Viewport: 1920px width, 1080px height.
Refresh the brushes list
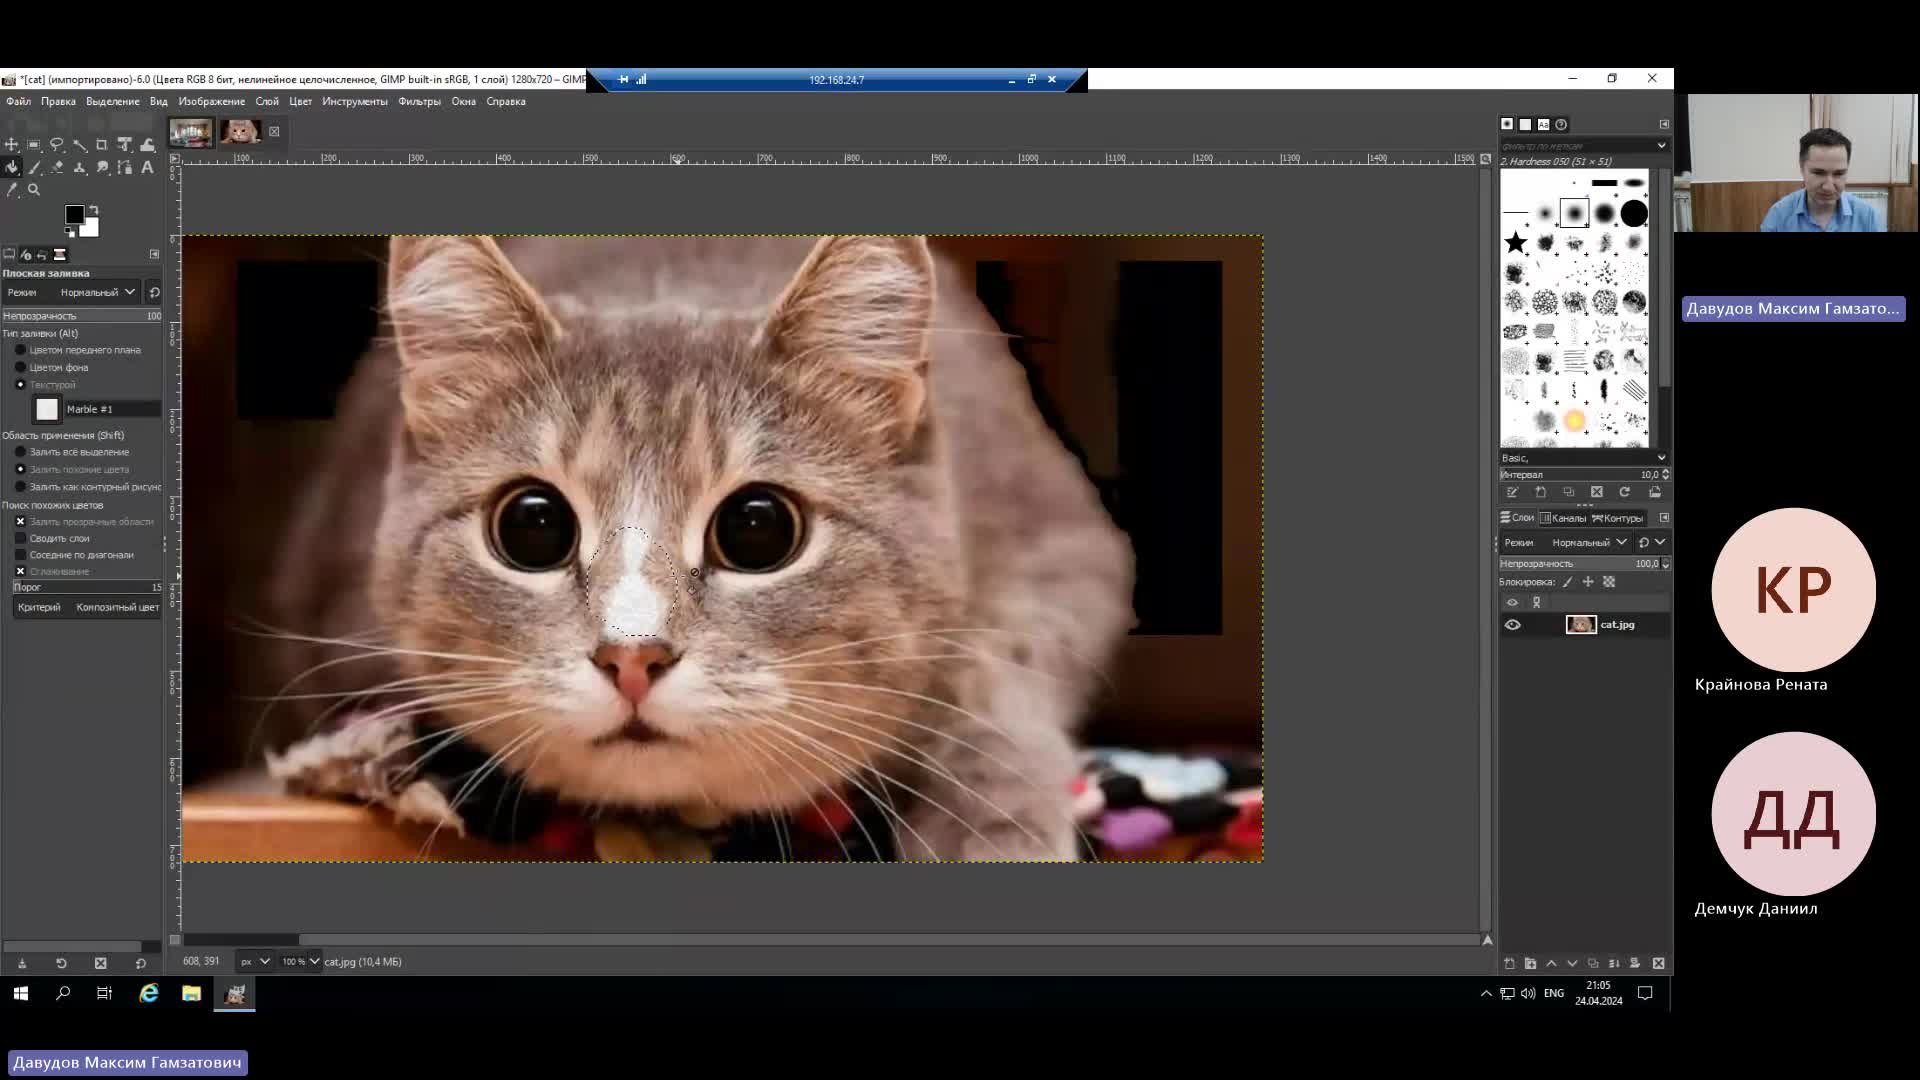[x=1625, y=492]
